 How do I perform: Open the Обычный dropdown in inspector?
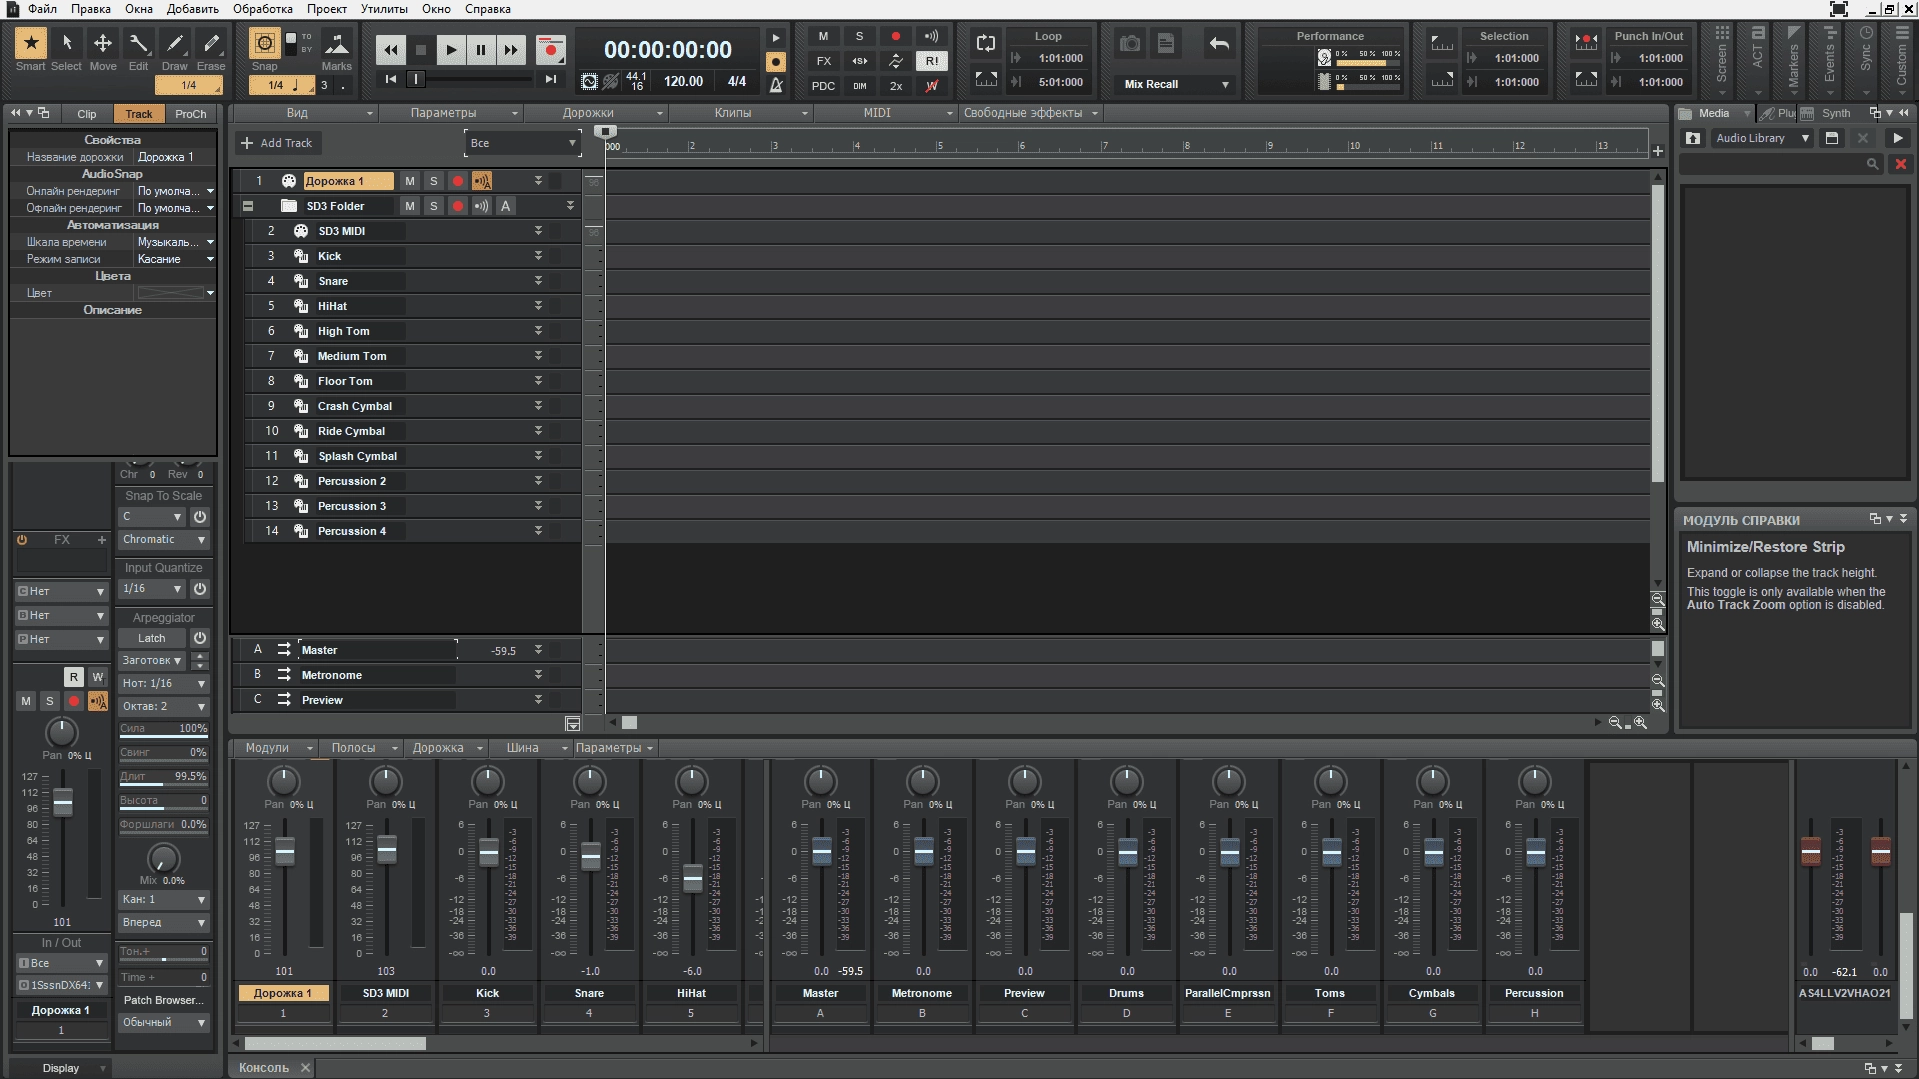point(163,1023)
